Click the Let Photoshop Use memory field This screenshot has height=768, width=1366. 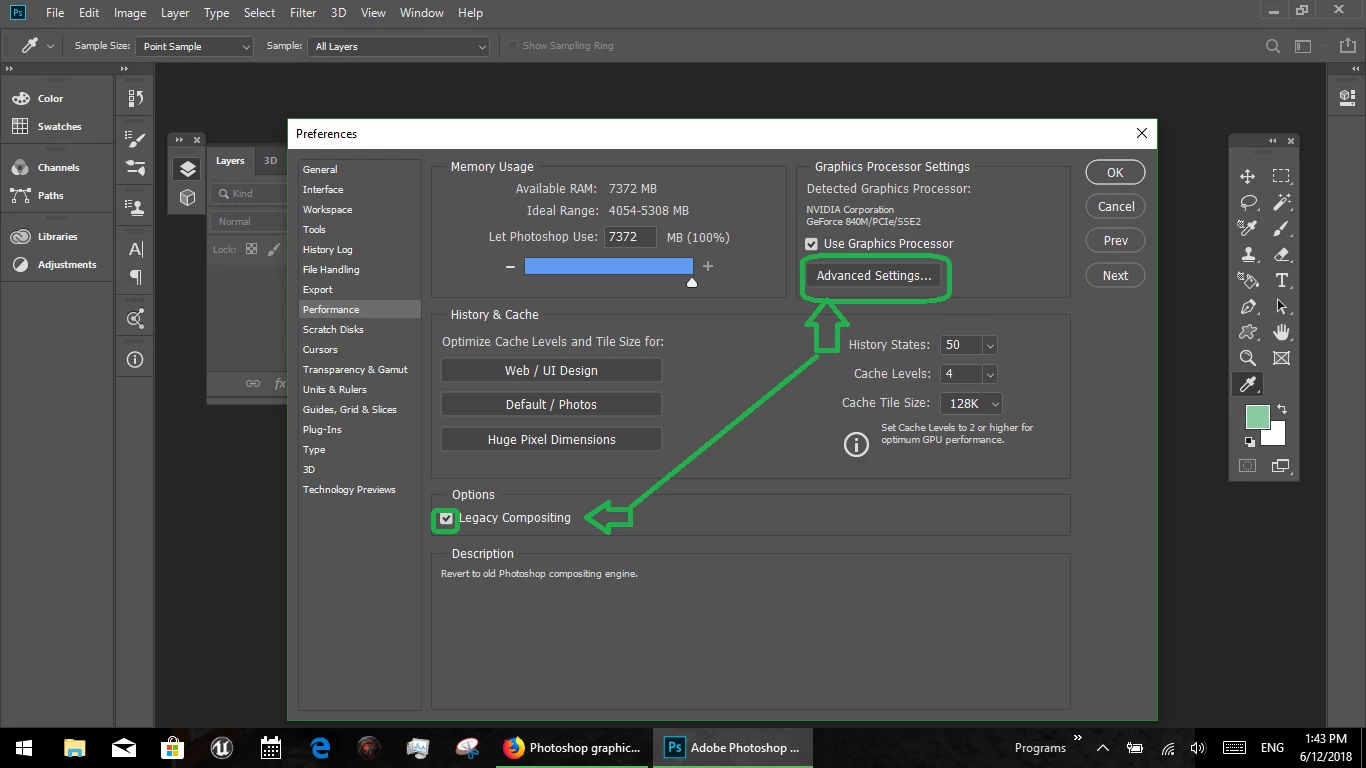click(630, 237)
